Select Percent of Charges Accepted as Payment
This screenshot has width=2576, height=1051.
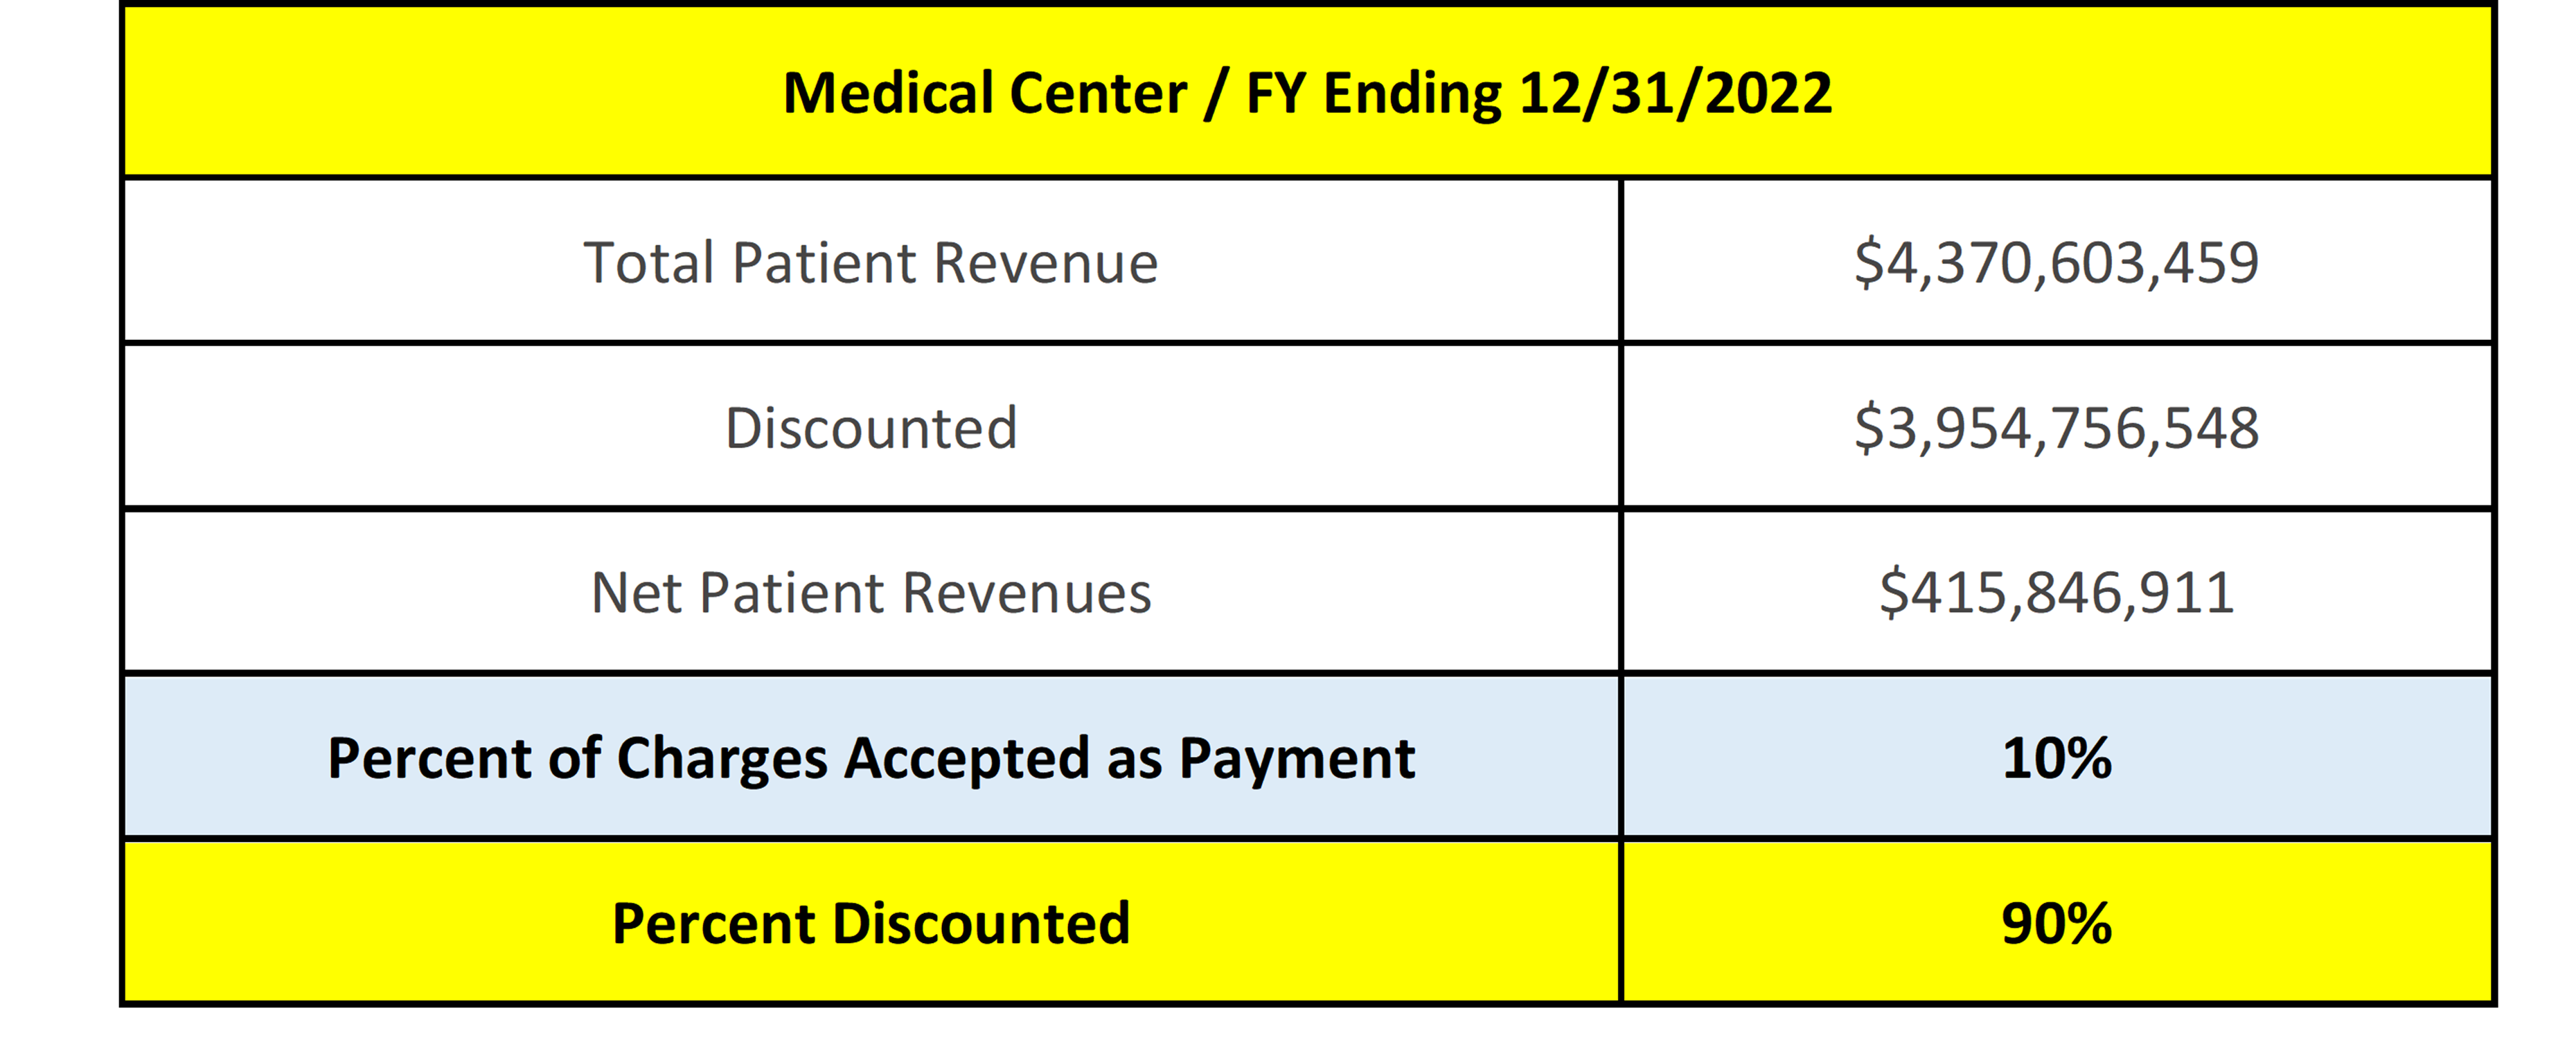pos(871,757)
